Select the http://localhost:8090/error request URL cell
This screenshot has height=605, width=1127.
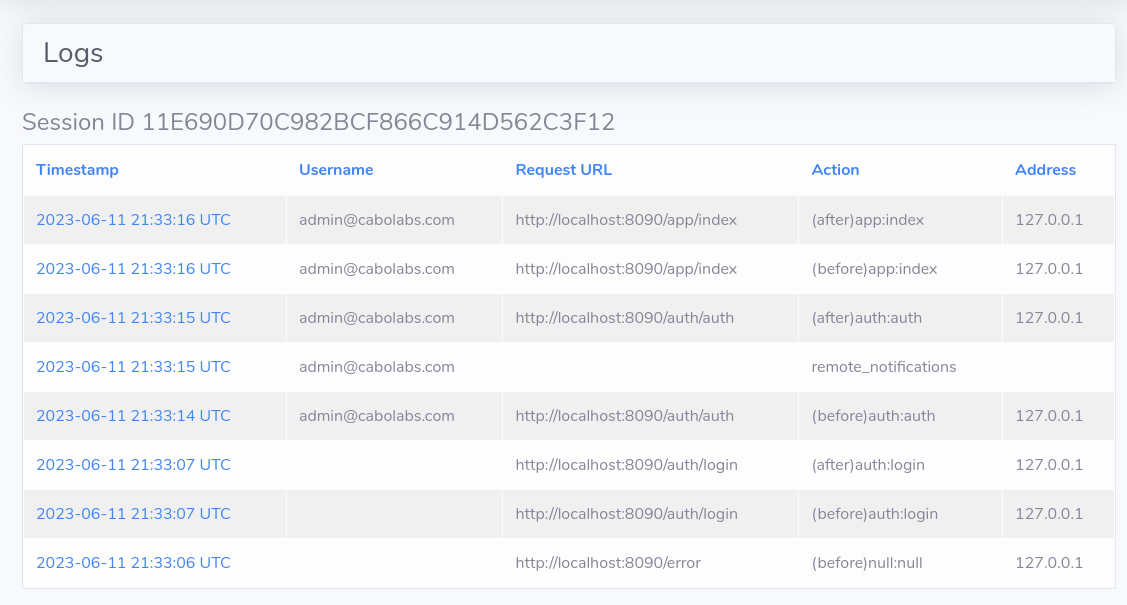[x=608, y=563]
